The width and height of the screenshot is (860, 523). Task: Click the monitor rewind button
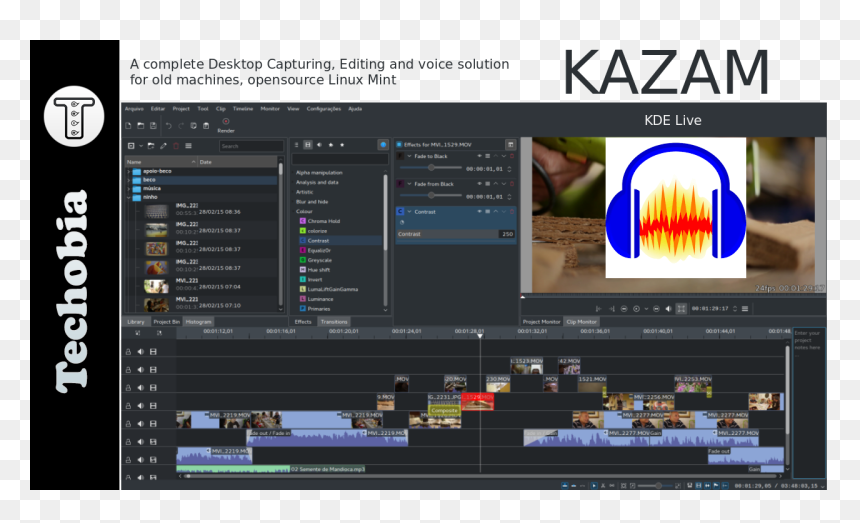624,309
